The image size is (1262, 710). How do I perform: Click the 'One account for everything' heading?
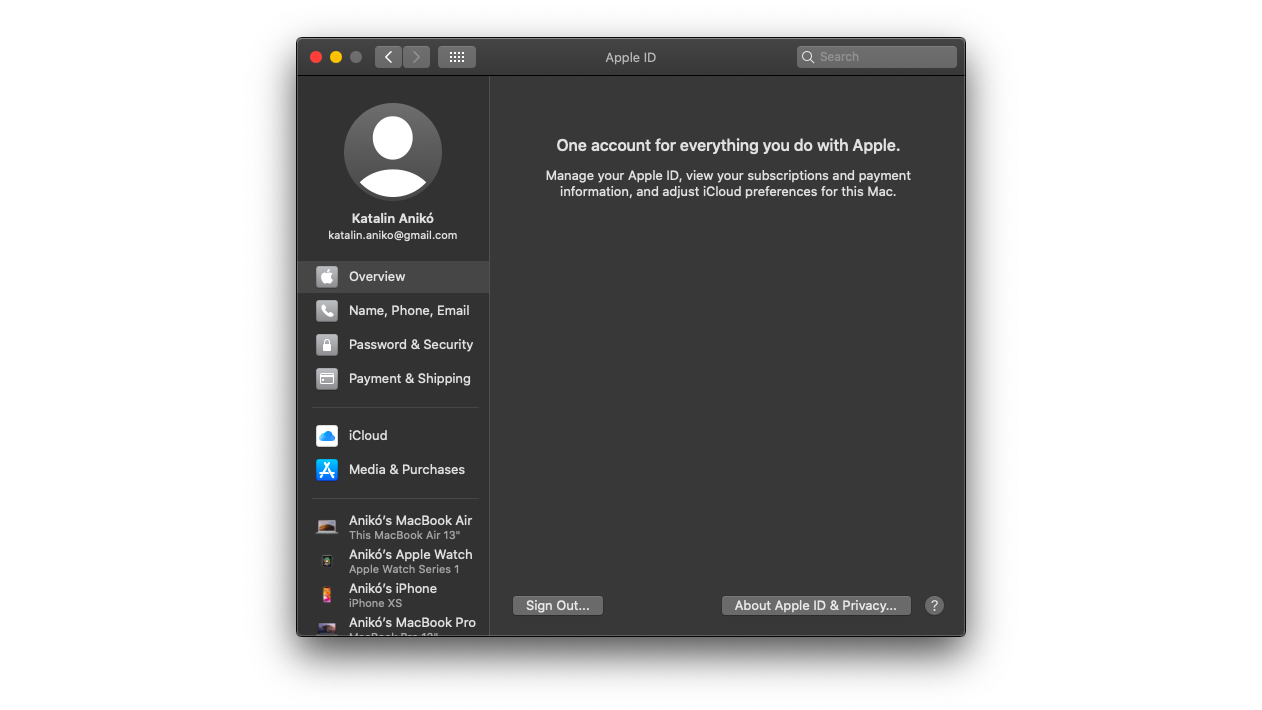728,145
